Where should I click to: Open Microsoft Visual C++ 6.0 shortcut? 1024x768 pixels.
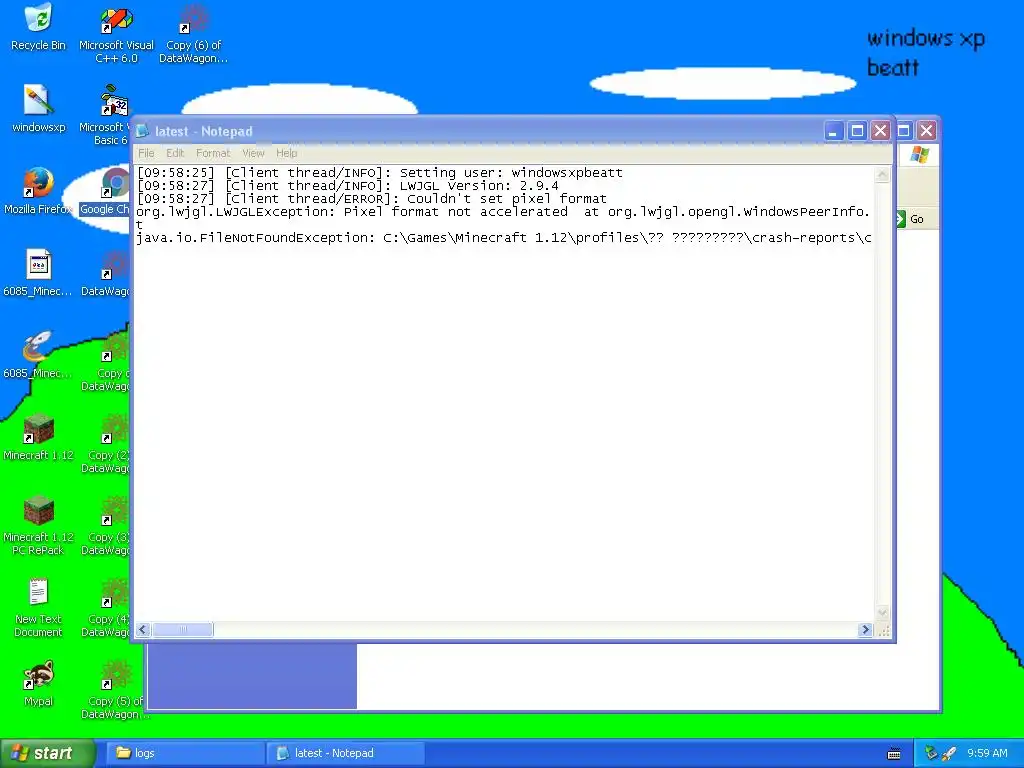[x=116, y=34]
